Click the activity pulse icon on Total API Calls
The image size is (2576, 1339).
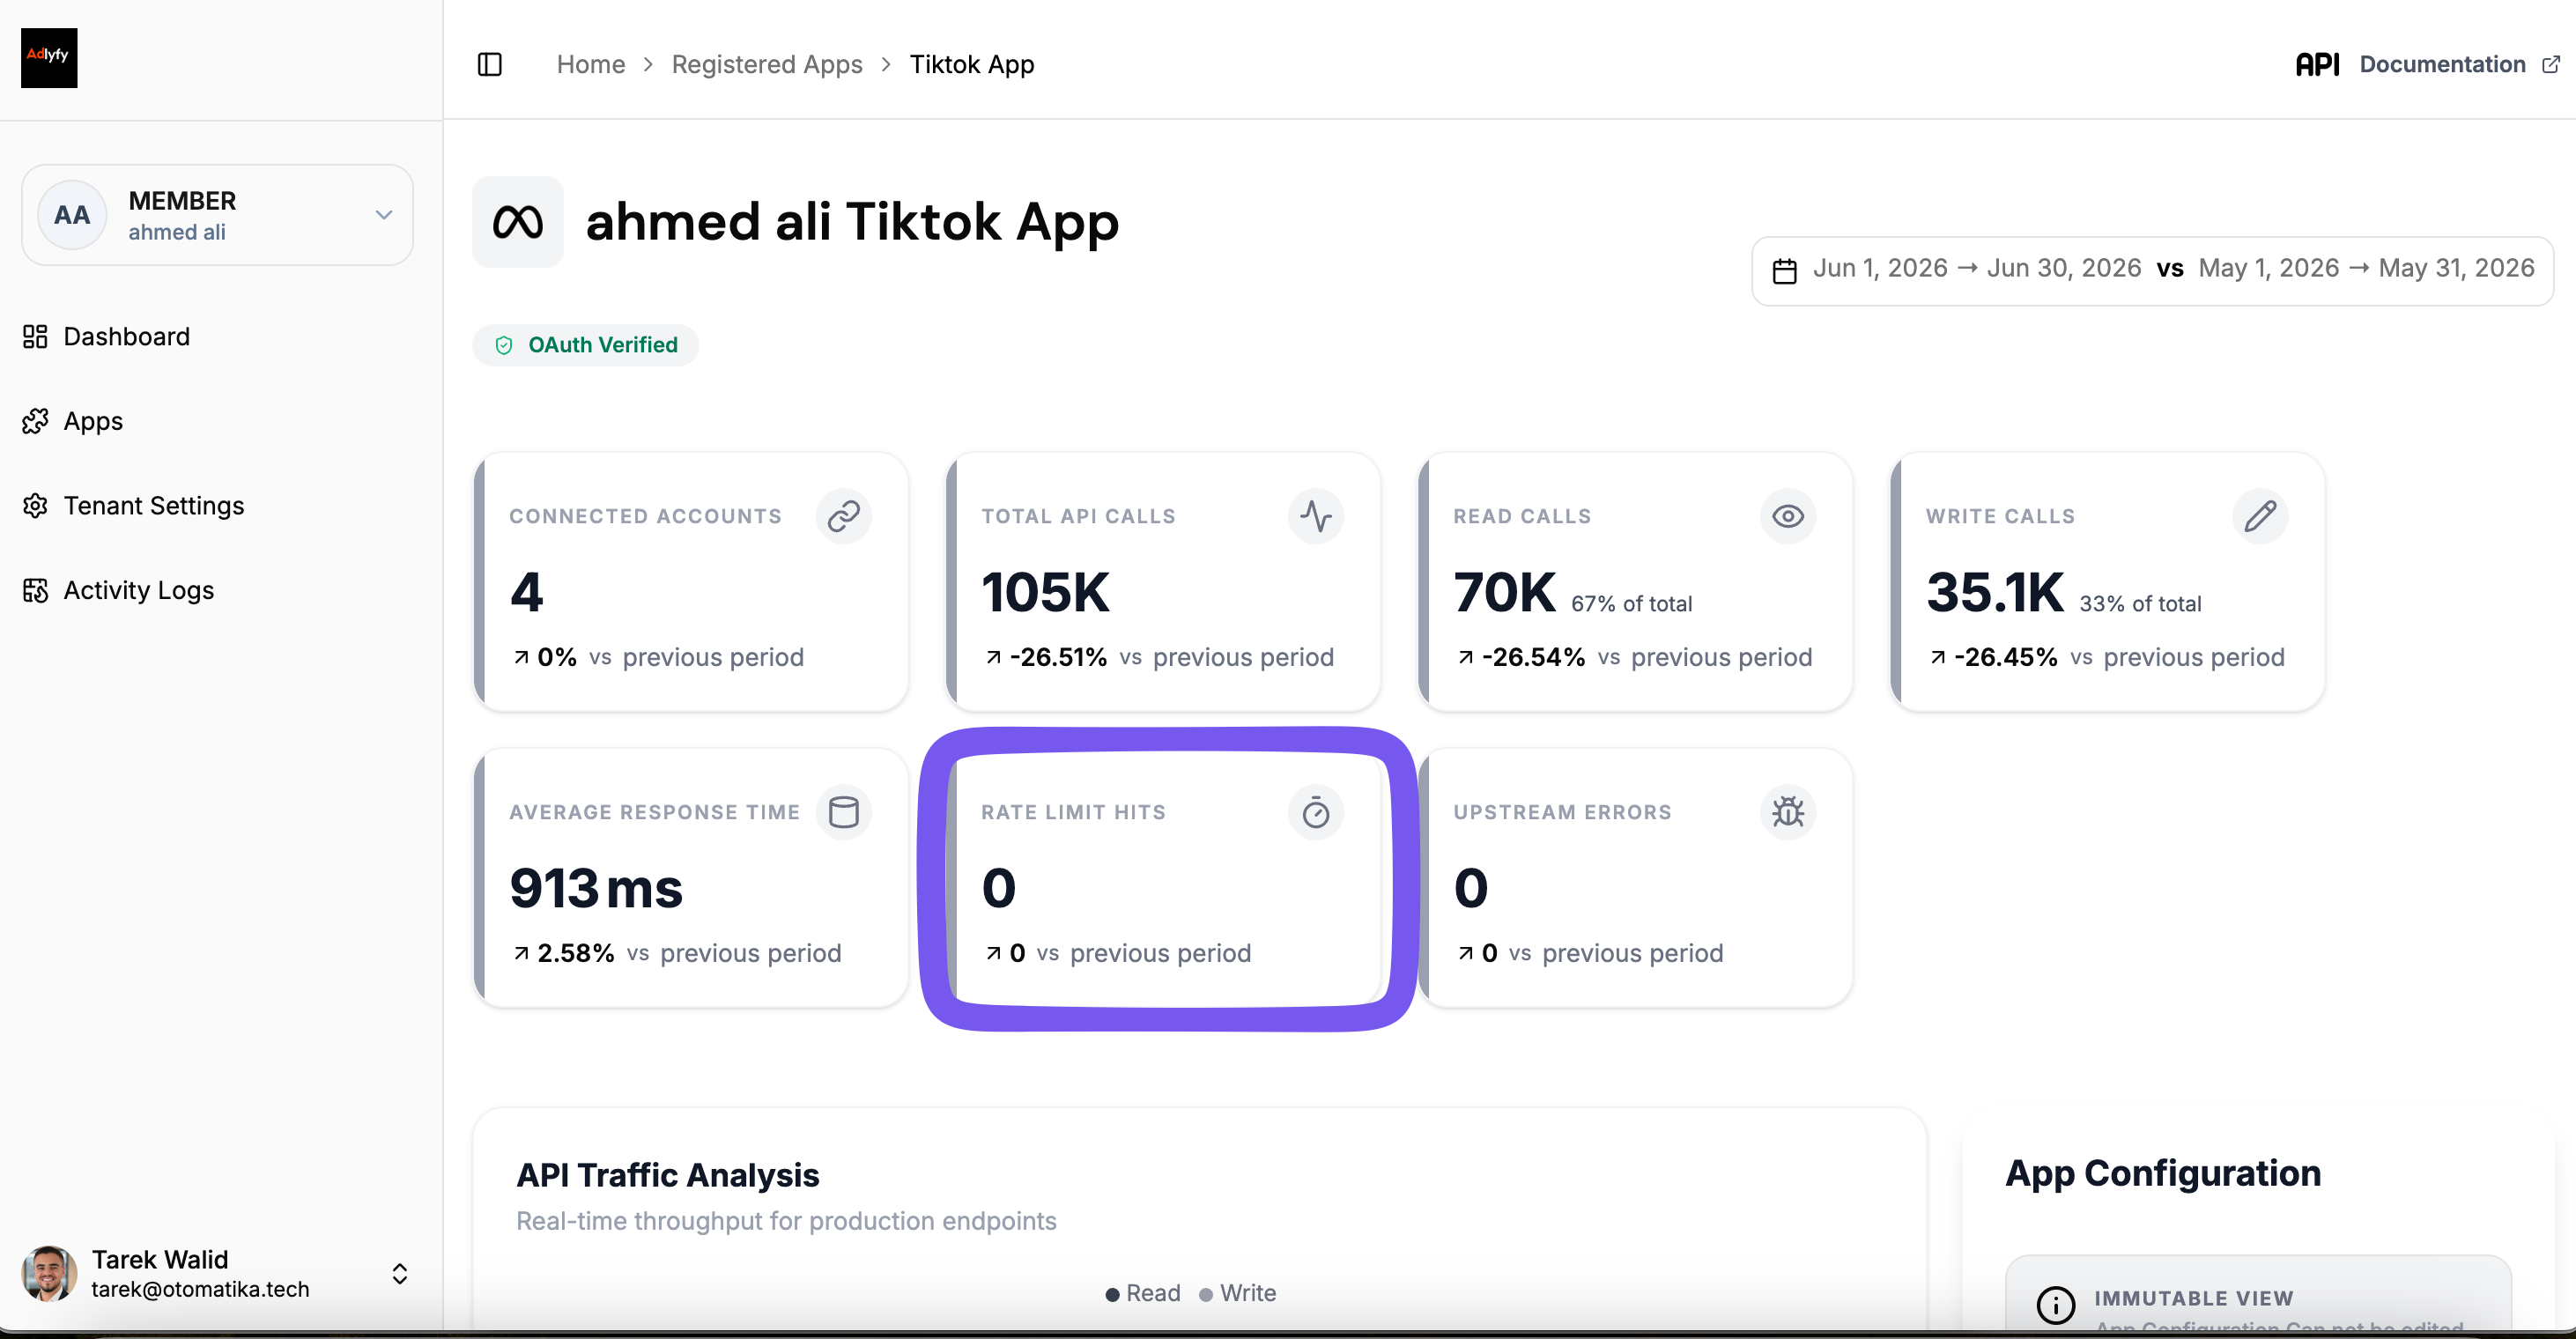(1315, 516)
